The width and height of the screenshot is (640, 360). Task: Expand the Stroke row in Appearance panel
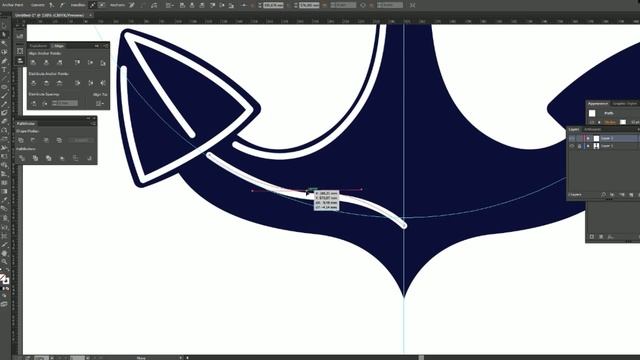pos(599,122)
